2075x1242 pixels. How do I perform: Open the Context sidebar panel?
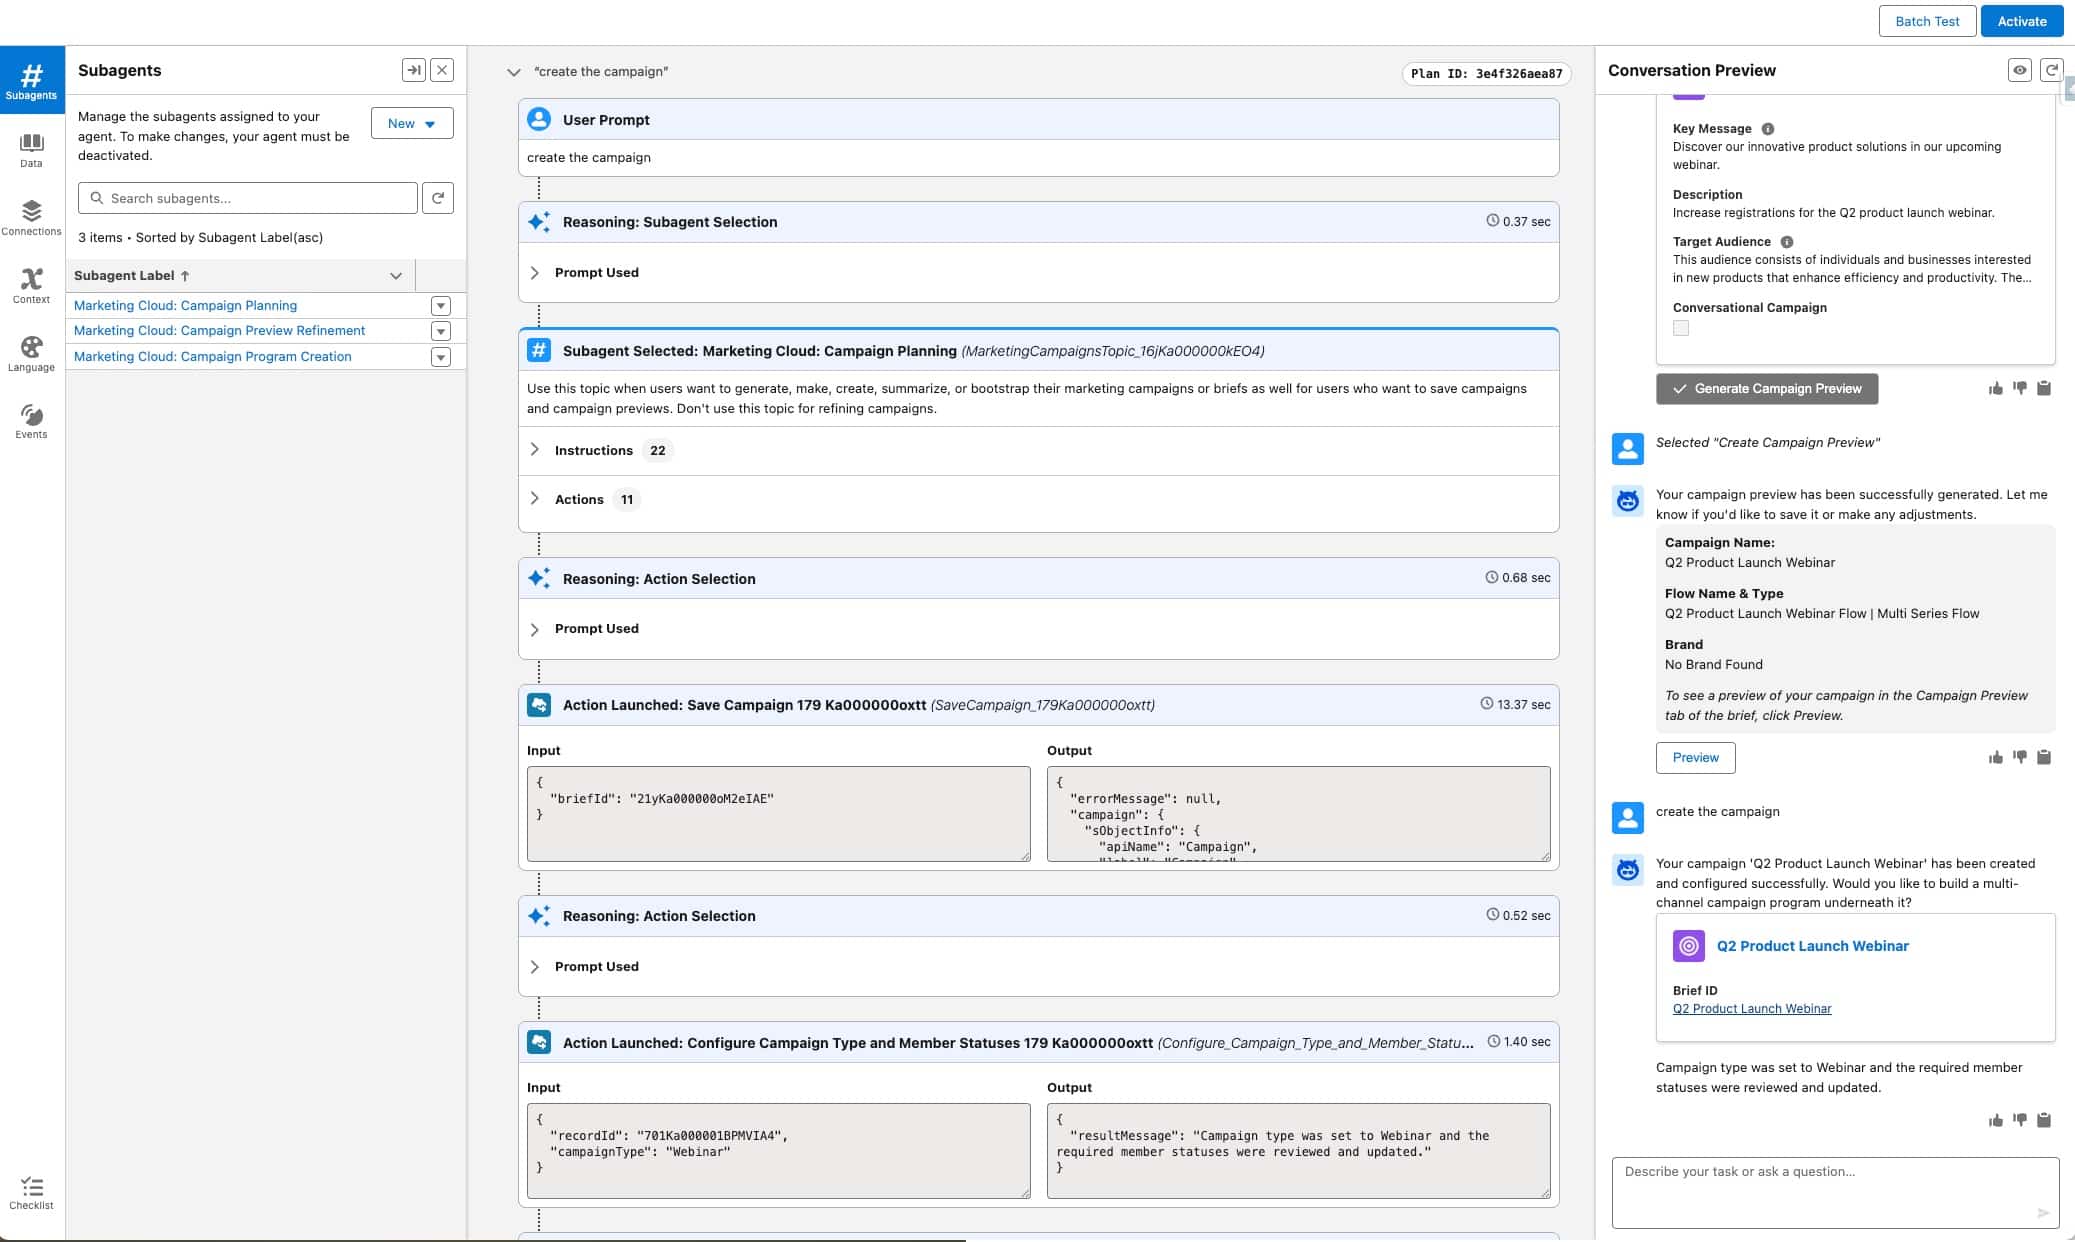coord(31,285)
